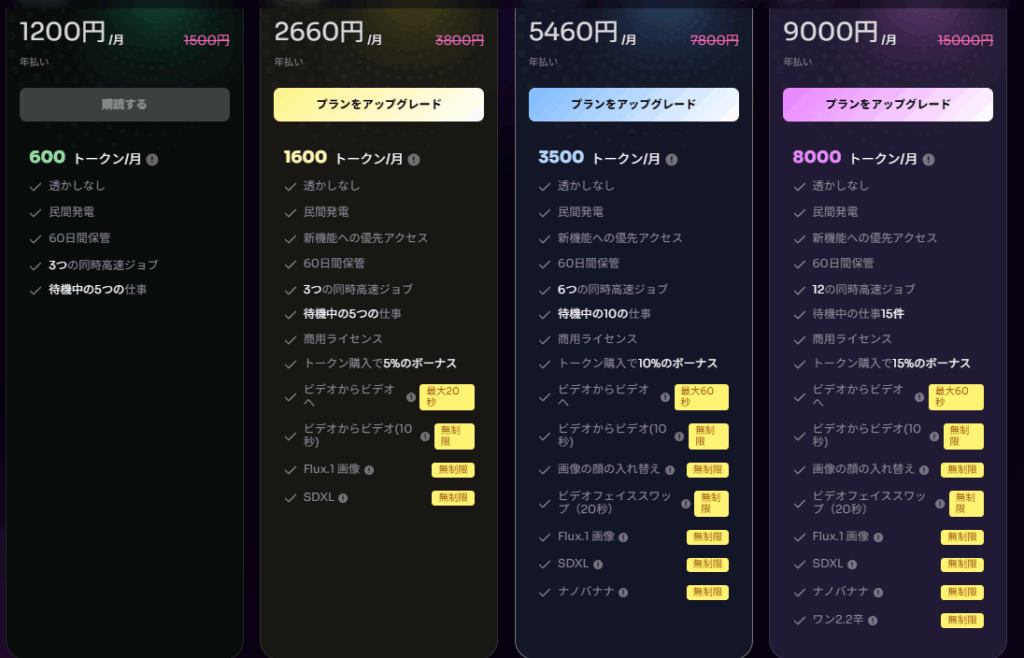1024x658 pixels.
Task: Open Flux.1 画像 info in 9000円 plan
Action: coord(878,537)
